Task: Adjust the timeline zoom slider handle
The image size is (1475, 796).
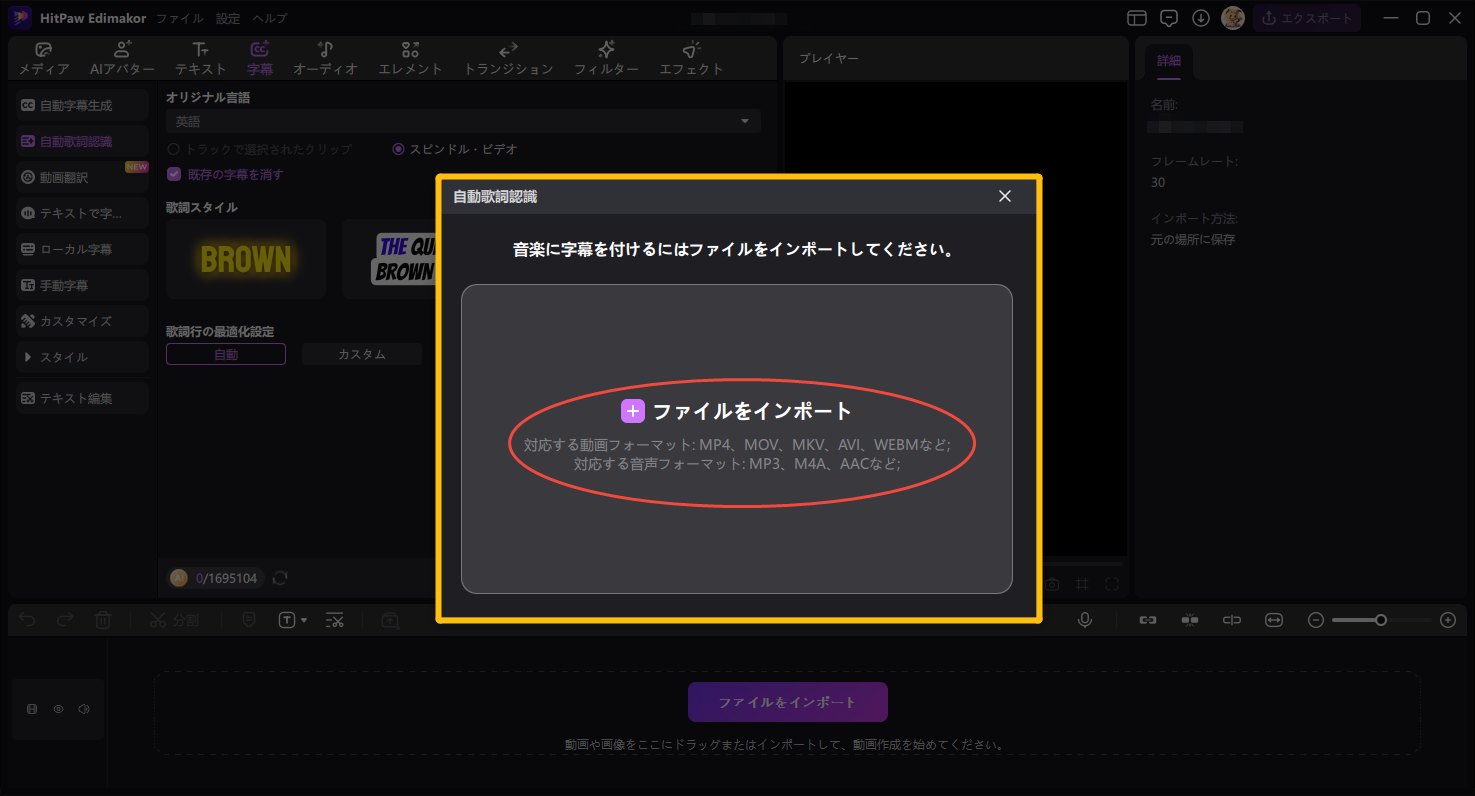Action: tap(1381, 620)
